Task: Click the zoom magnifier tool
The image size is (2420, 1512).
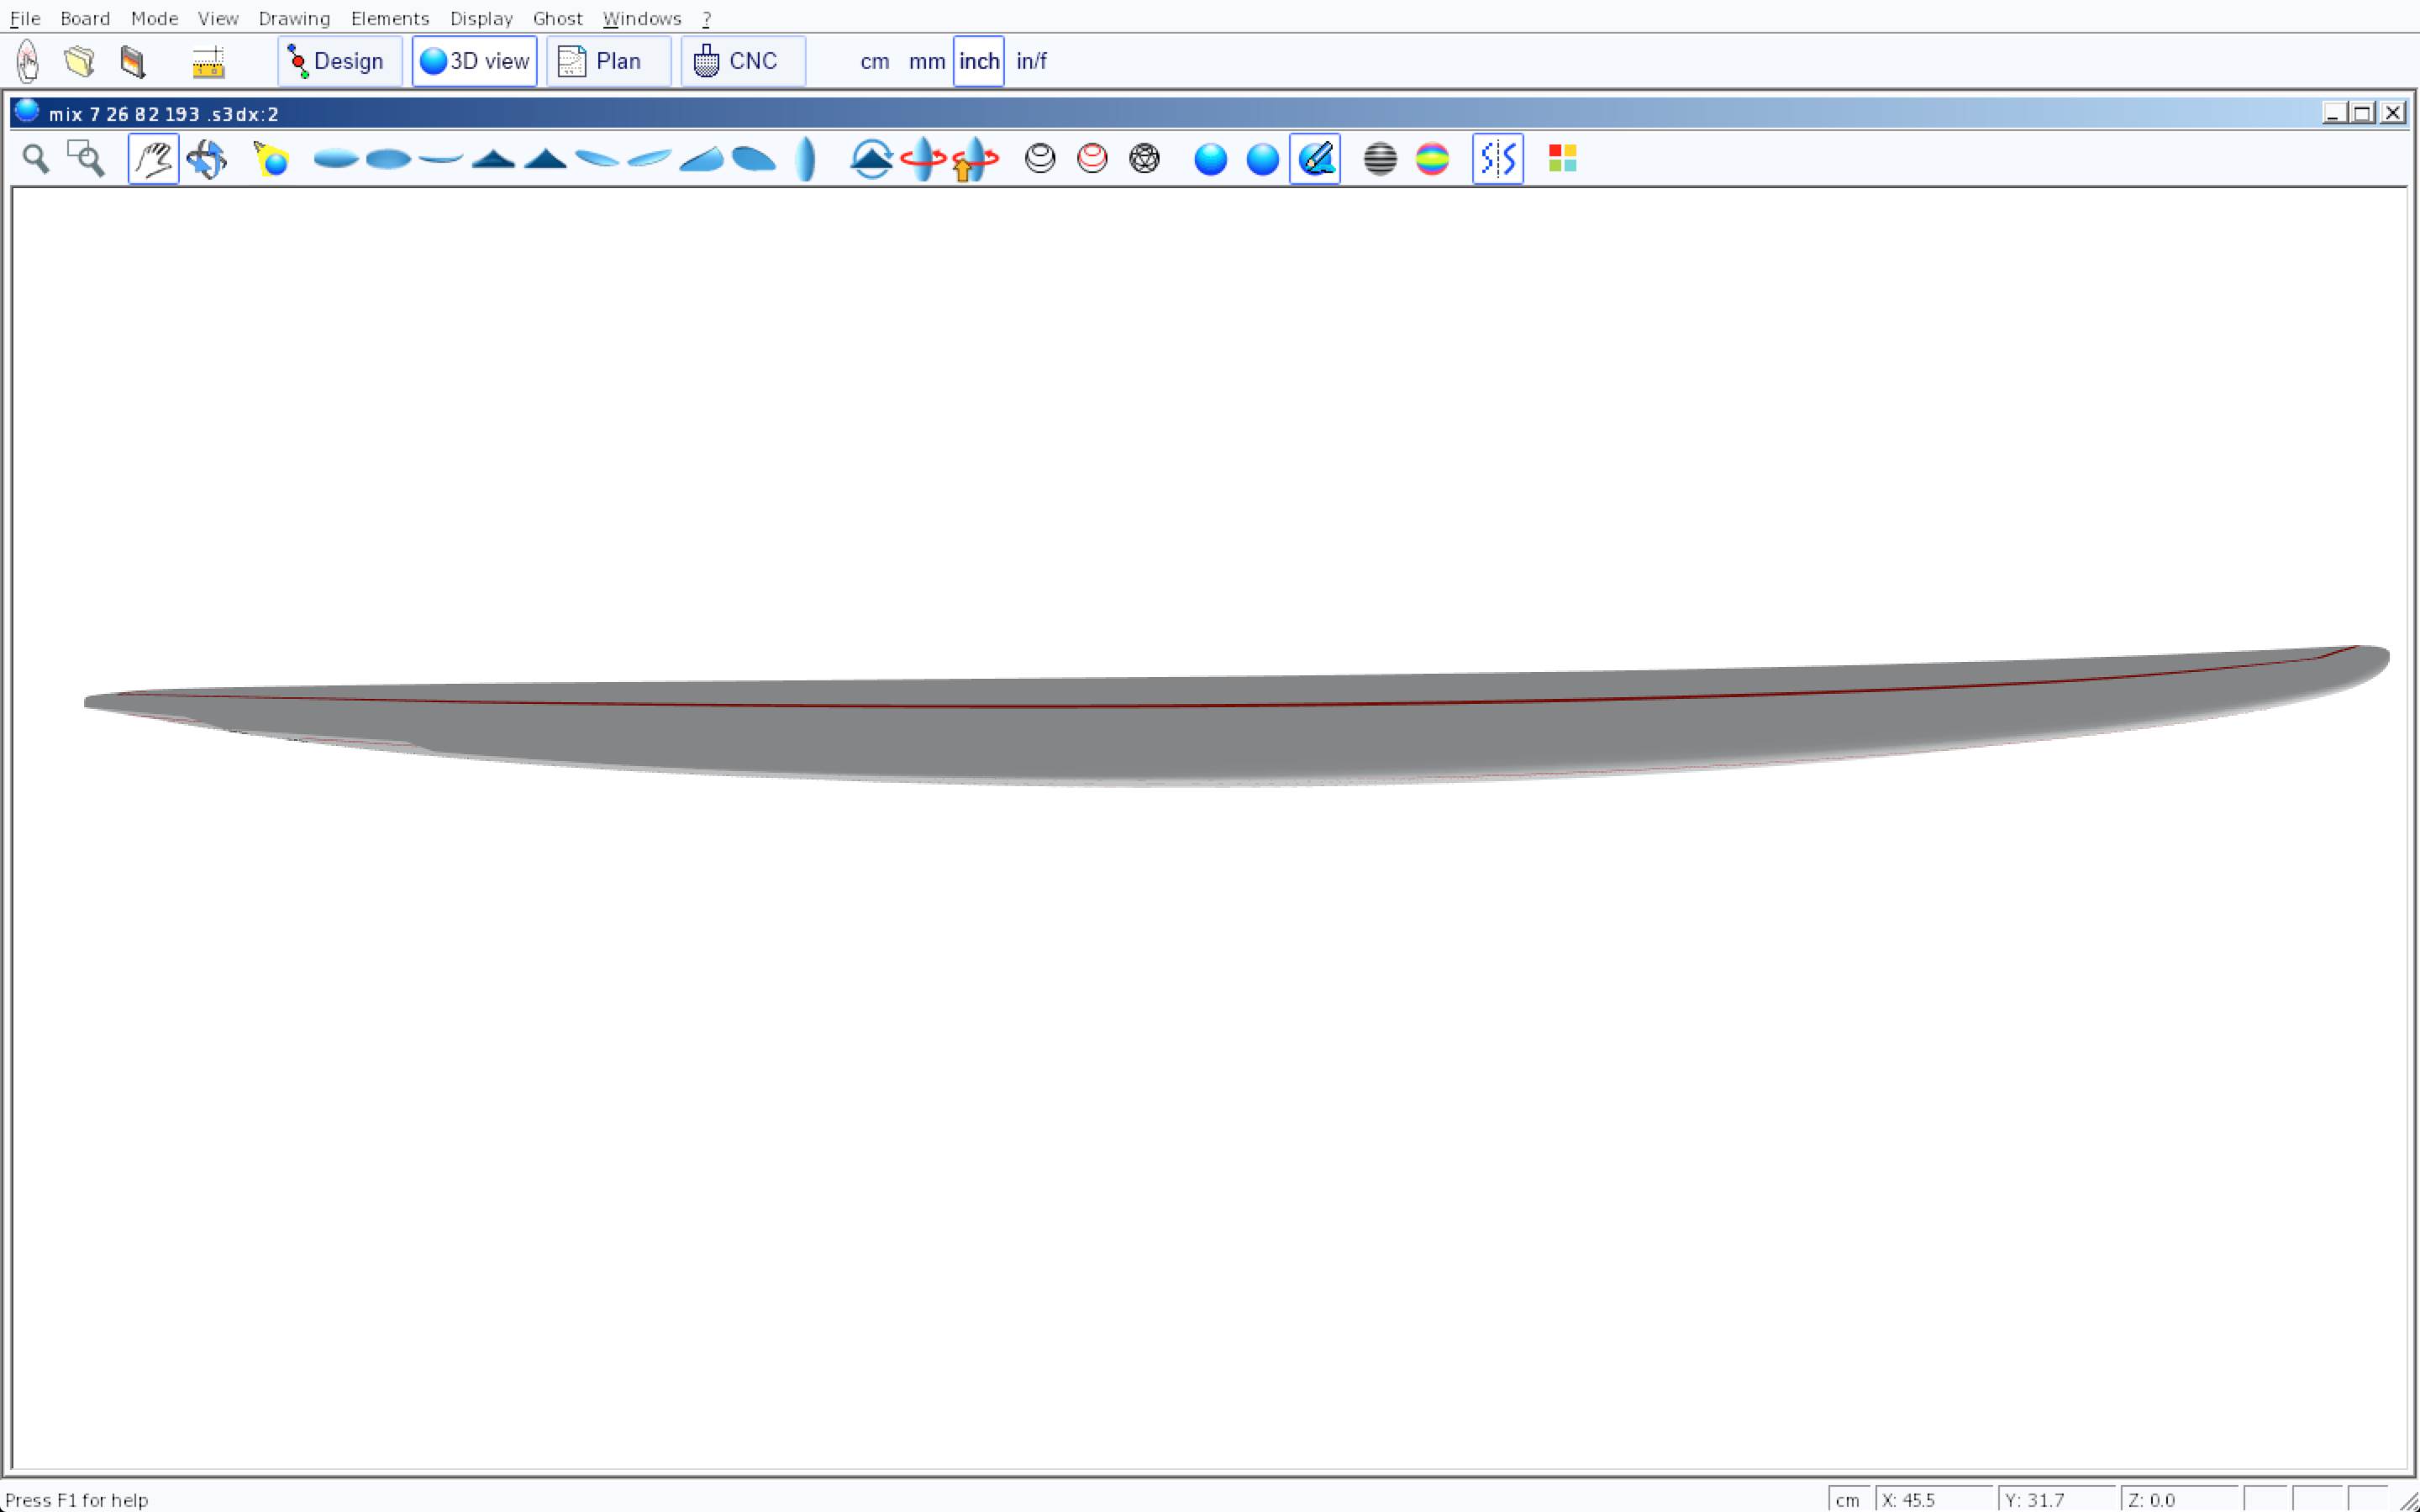Action: [x=36, y=159]
